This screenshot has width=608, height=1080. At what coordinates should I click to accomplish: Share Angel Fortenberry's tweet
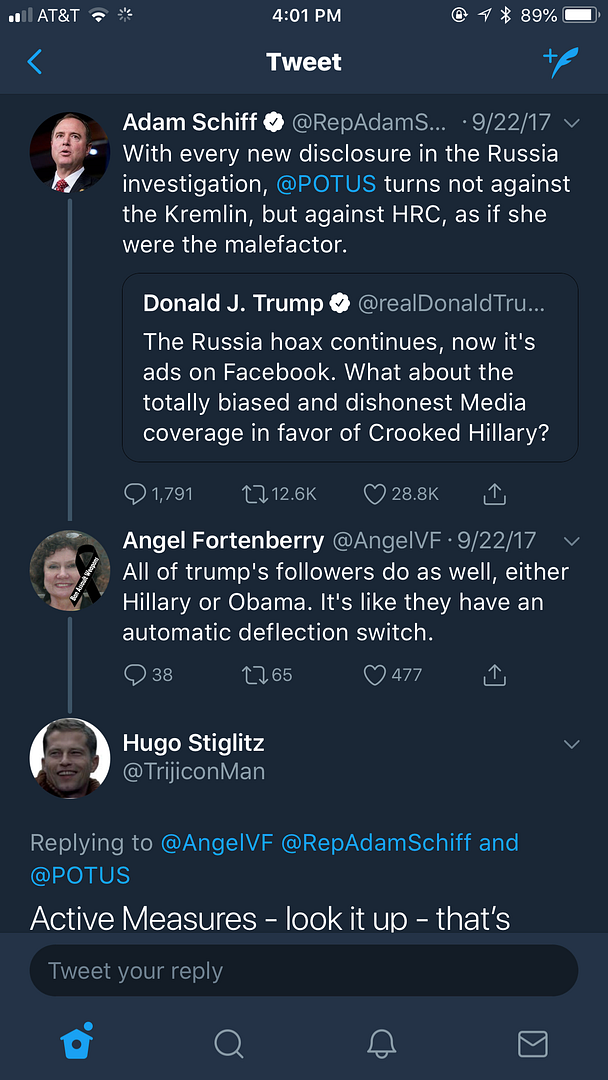click(x=494, y=675)
